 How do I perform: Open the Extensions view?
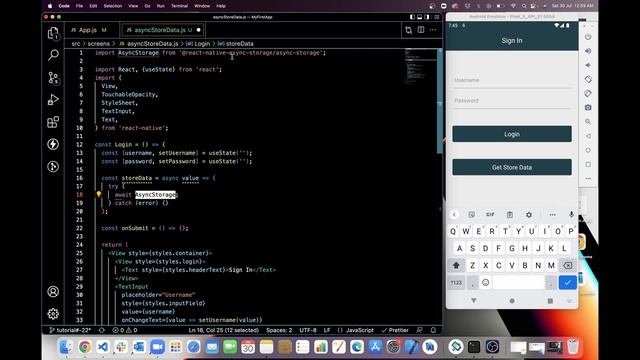53,122
